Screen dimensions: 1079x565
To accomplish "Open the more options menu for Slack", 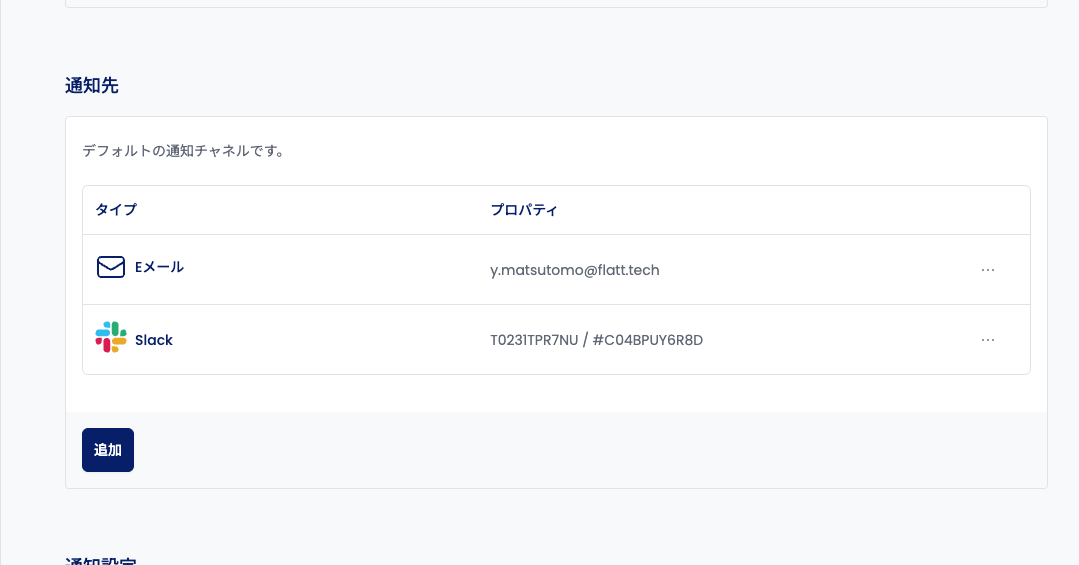I will tap(988, 340).
